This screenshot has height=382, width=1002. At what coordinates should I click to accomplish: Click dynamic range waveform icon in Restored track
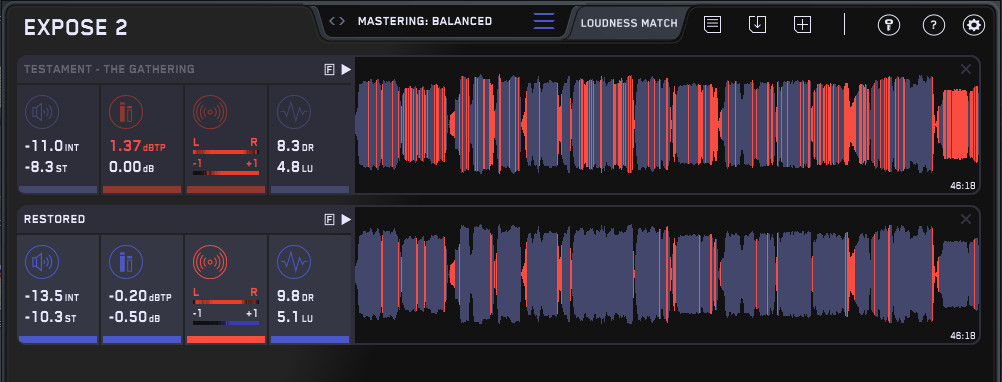point(294,262)
